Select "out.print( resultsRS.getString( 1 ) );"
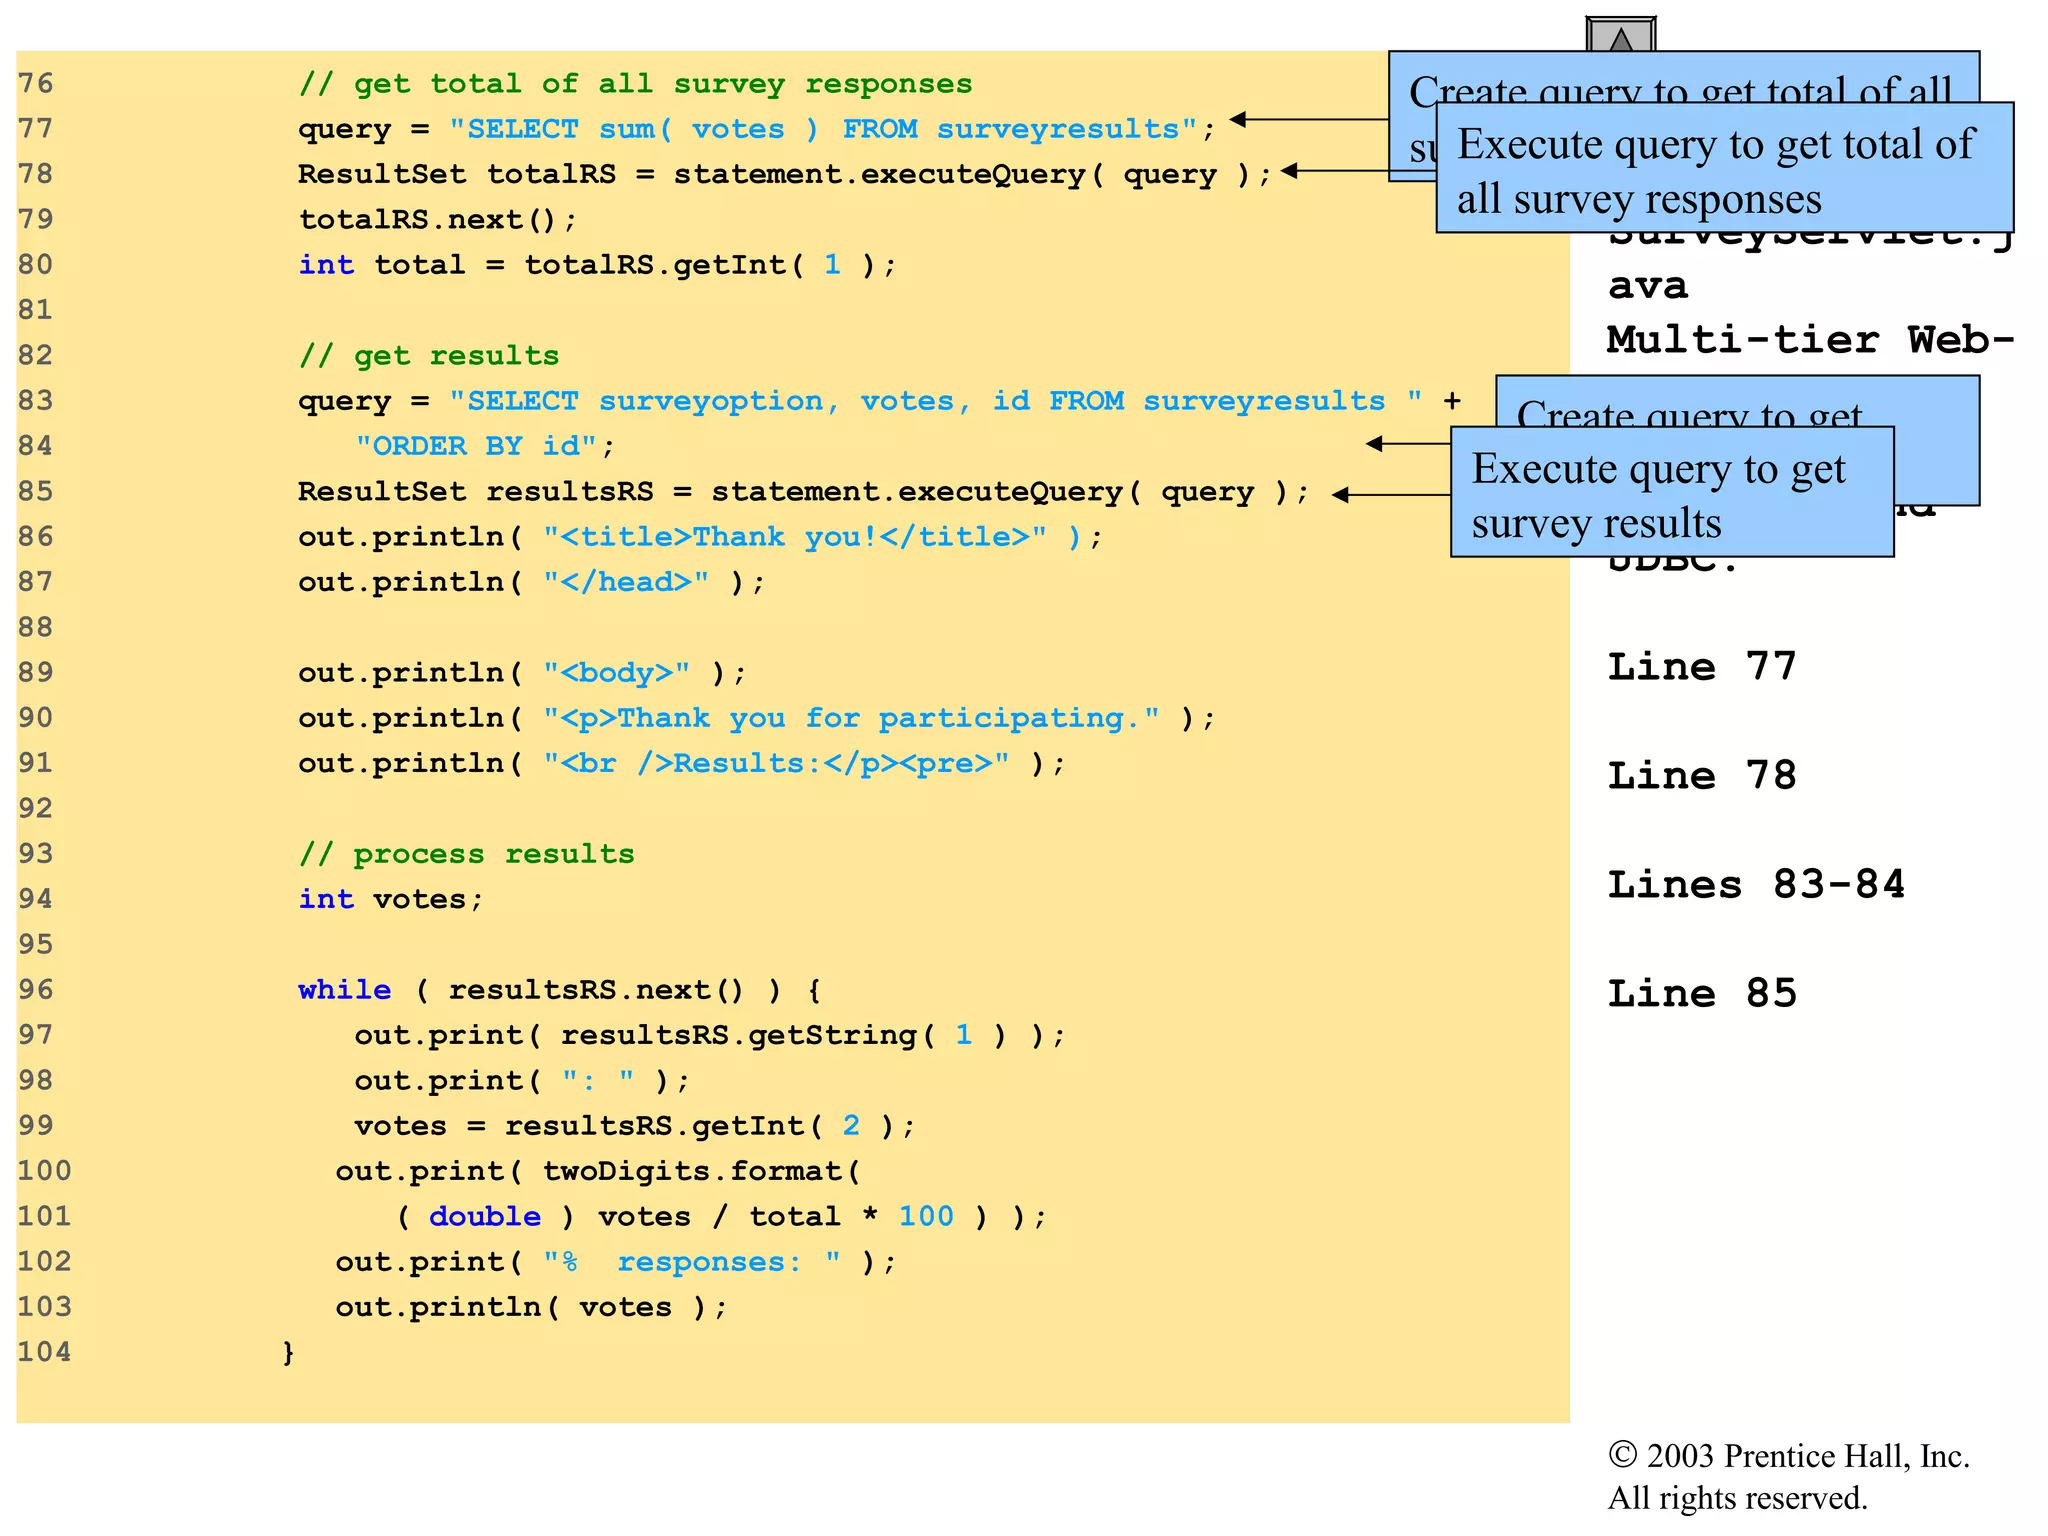This screenshot has width=2048, height=1536. pyautogui.click(x=710, y=1035)
